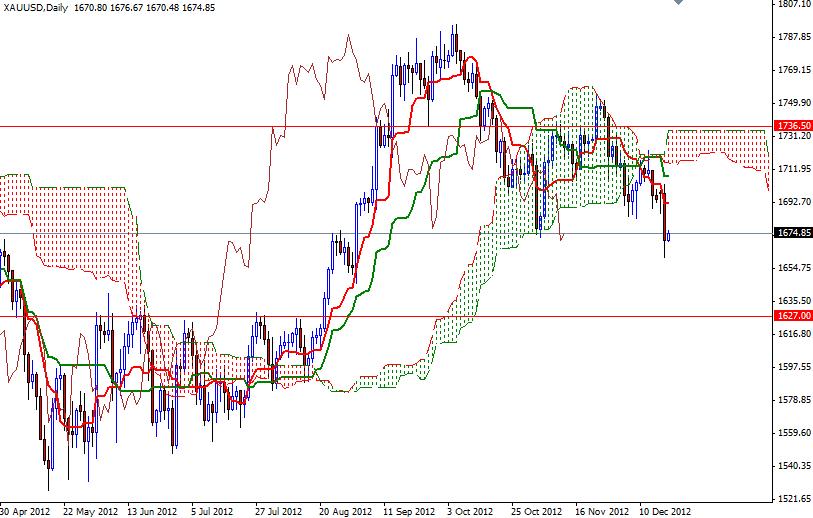Click the 3 Oct 2012 date label

click(x=471, y=511)
